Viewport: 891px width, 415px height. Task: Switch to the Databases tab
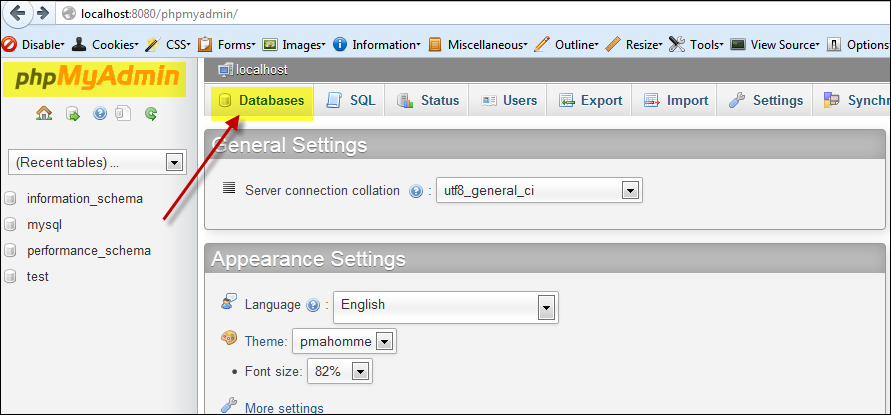[261, 101]
